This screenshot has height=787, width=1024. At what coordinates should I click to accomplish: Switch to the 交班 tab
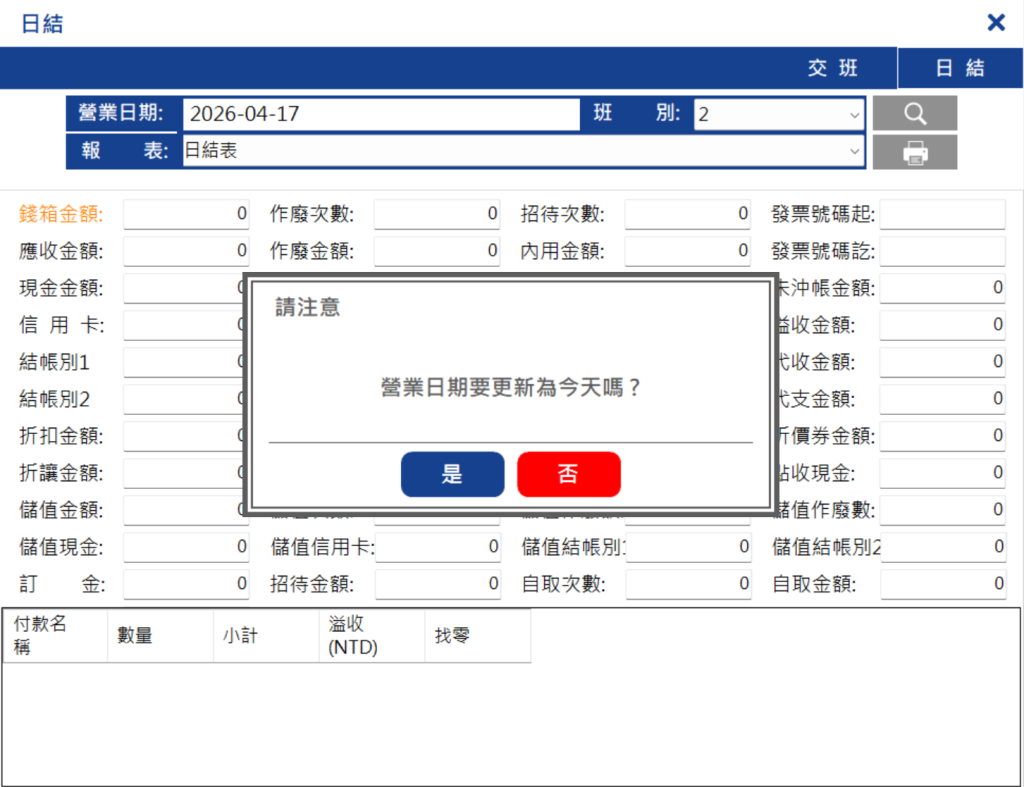click(833, 68)
